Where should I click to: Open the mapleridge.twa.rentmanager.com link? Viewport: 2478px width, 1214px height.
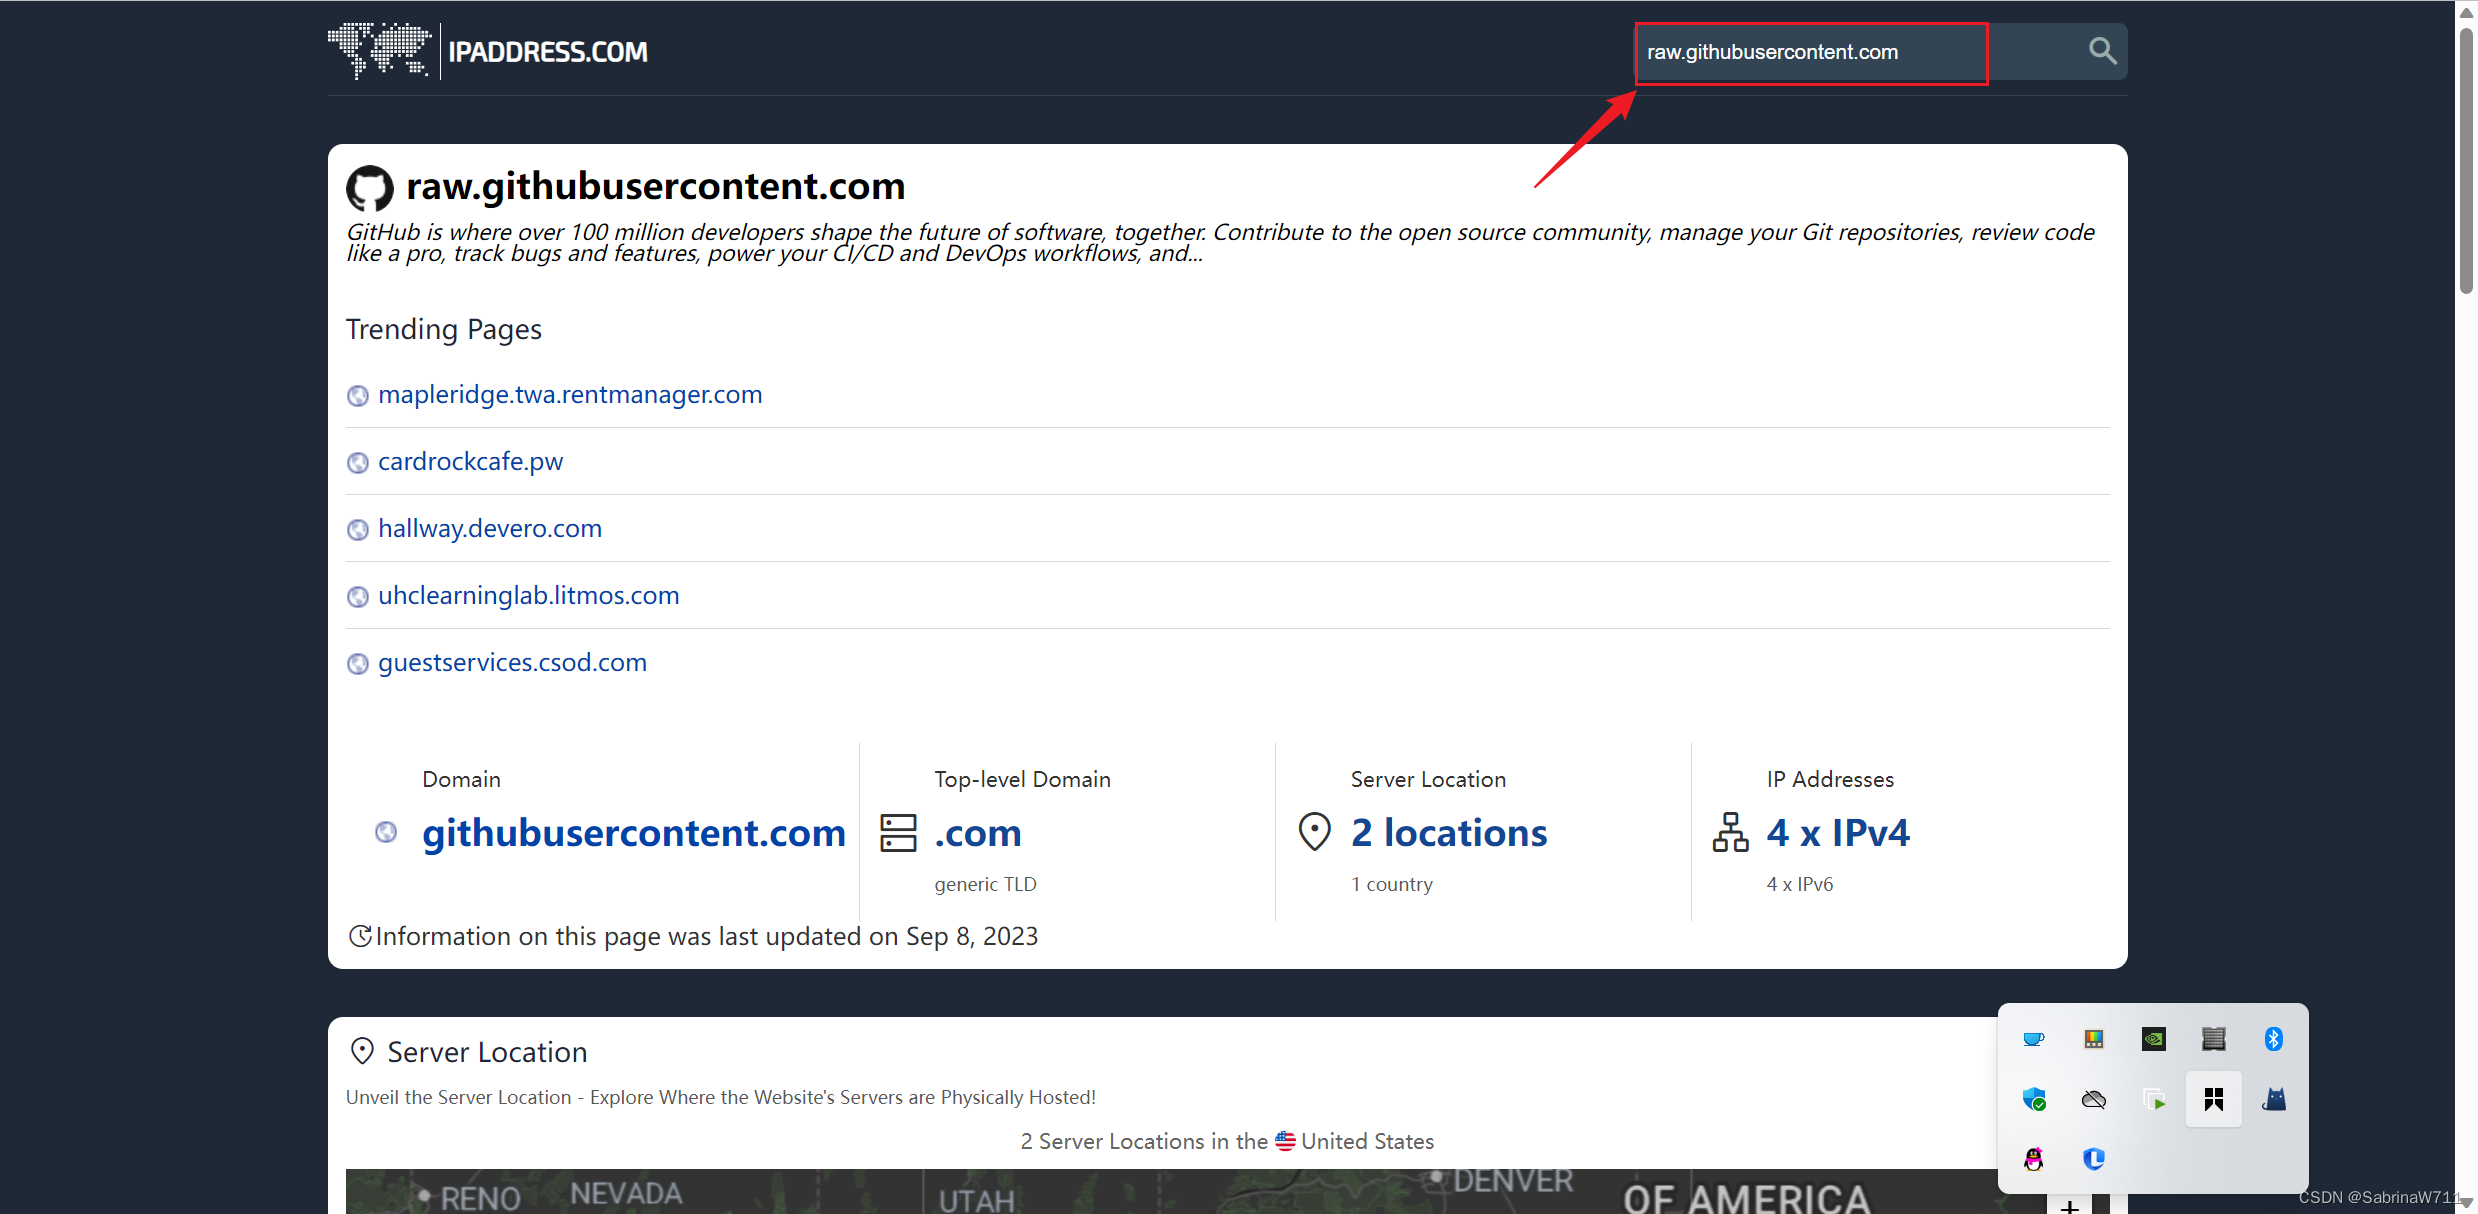tap(569, 395)
